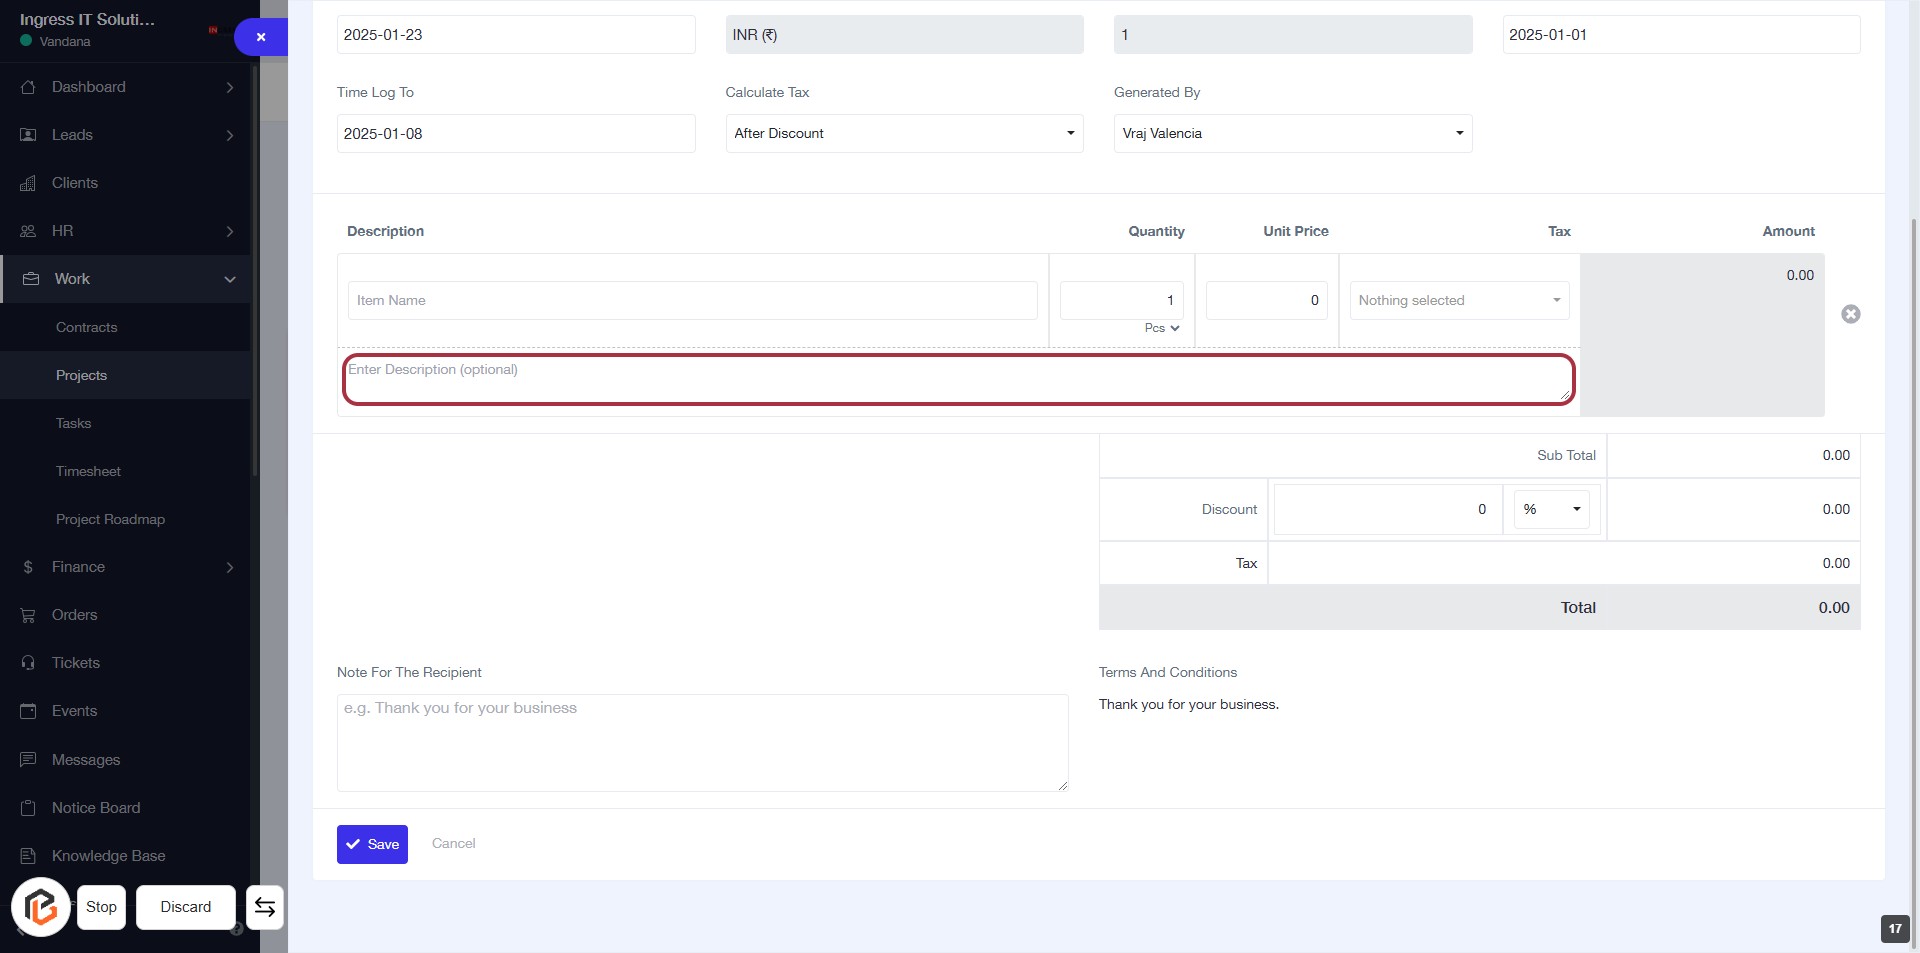Click the Events calendar icon
Image resolution: width=1920 pixels, height=953 pixels.
point(28,711)
